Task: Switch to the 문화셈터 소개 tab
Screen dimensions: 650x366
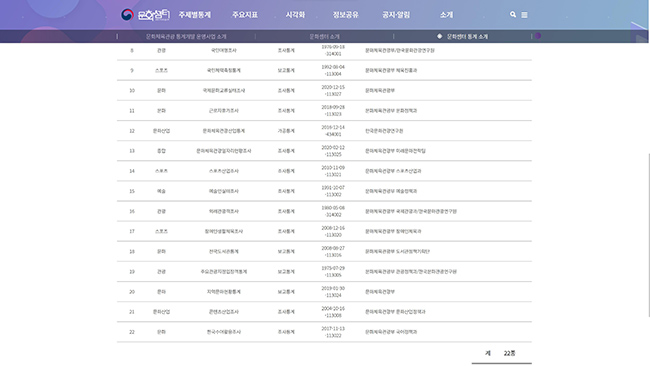Action: [x=324, y=36]
